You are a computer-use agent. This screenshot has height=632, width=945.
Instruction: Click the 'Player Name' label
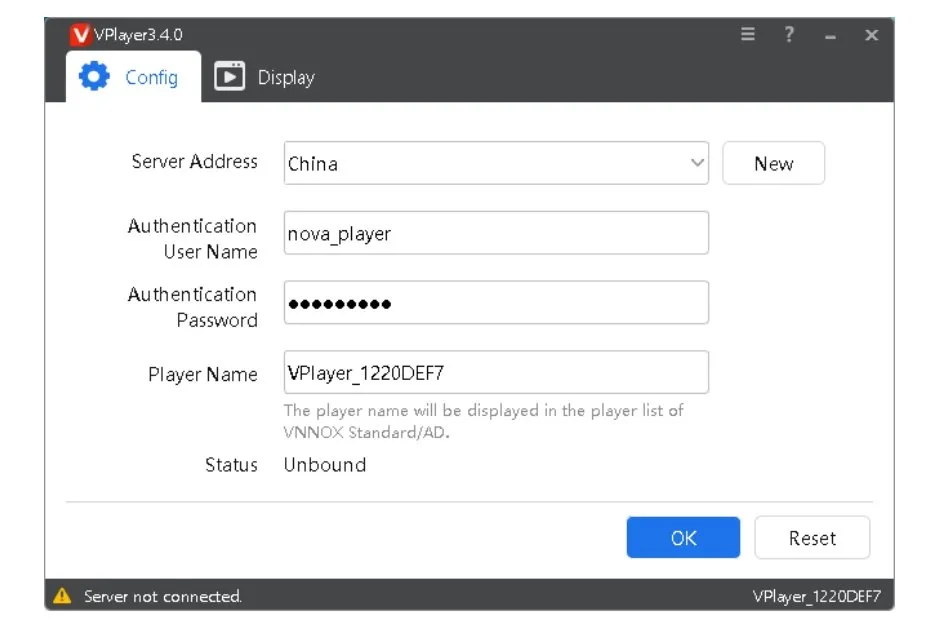click(x=202, y=374)
